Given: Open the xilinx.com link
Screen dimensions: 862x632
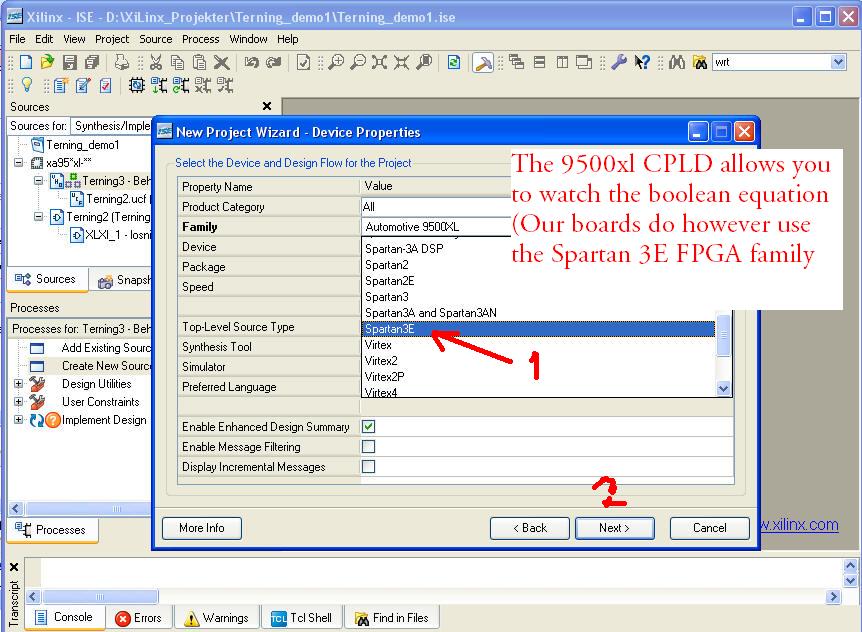Looking at the screenshot, I should [x=799, y=524].
